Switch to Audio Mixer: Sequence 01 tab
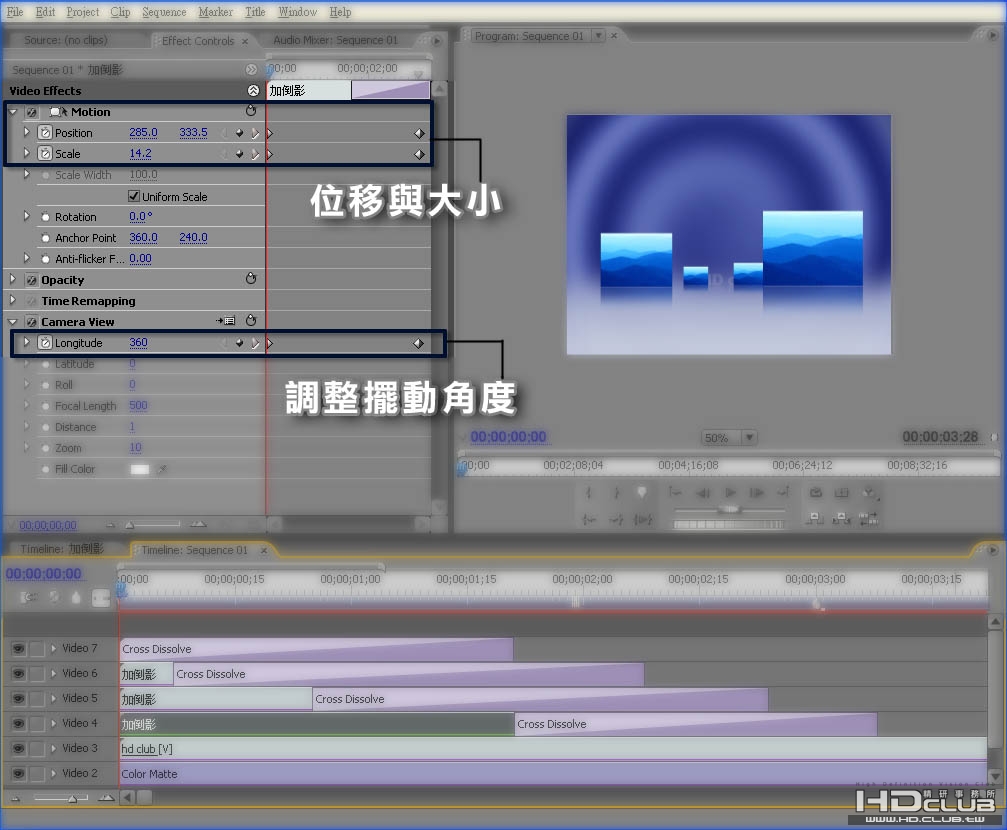 (x=335, y=40)
